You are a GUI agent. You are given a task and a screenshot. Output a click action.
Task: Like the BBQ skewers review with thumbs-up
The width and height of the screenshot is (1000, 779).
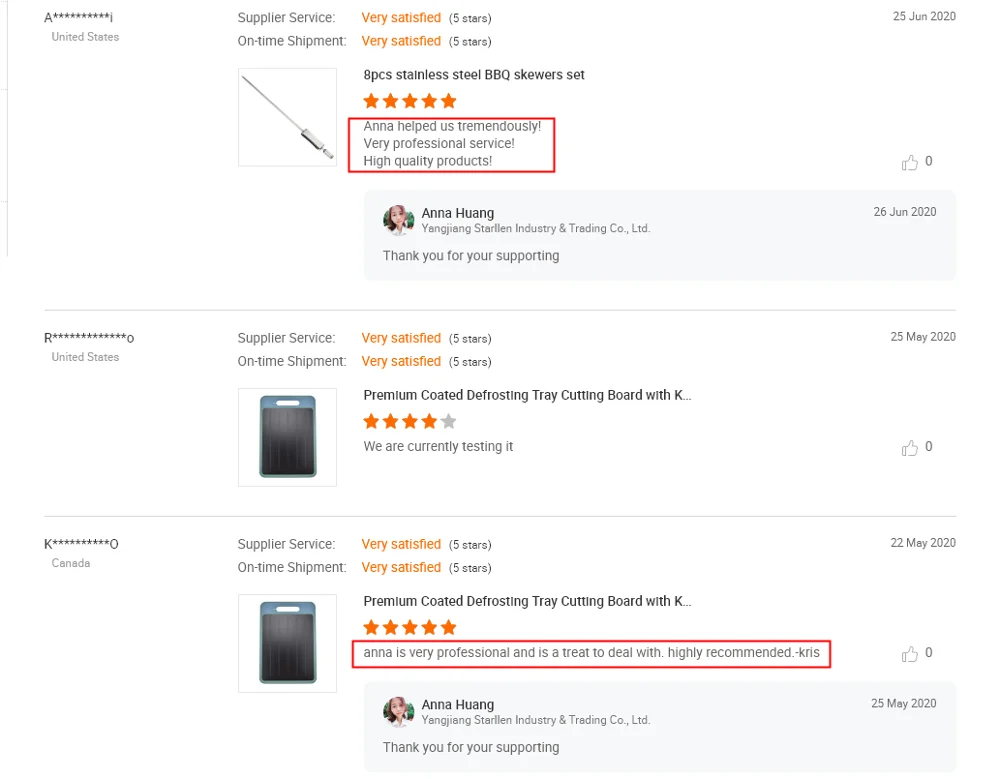coord(909,162)
